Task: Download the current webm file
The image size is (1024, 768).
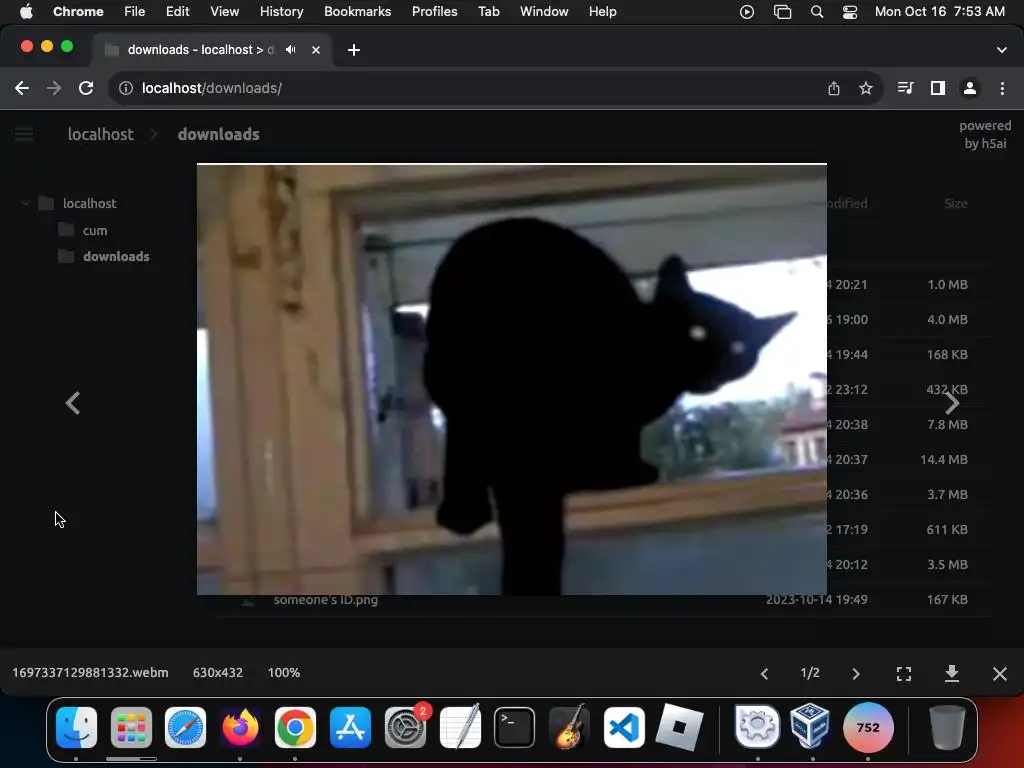Action: tap(952, 673)
